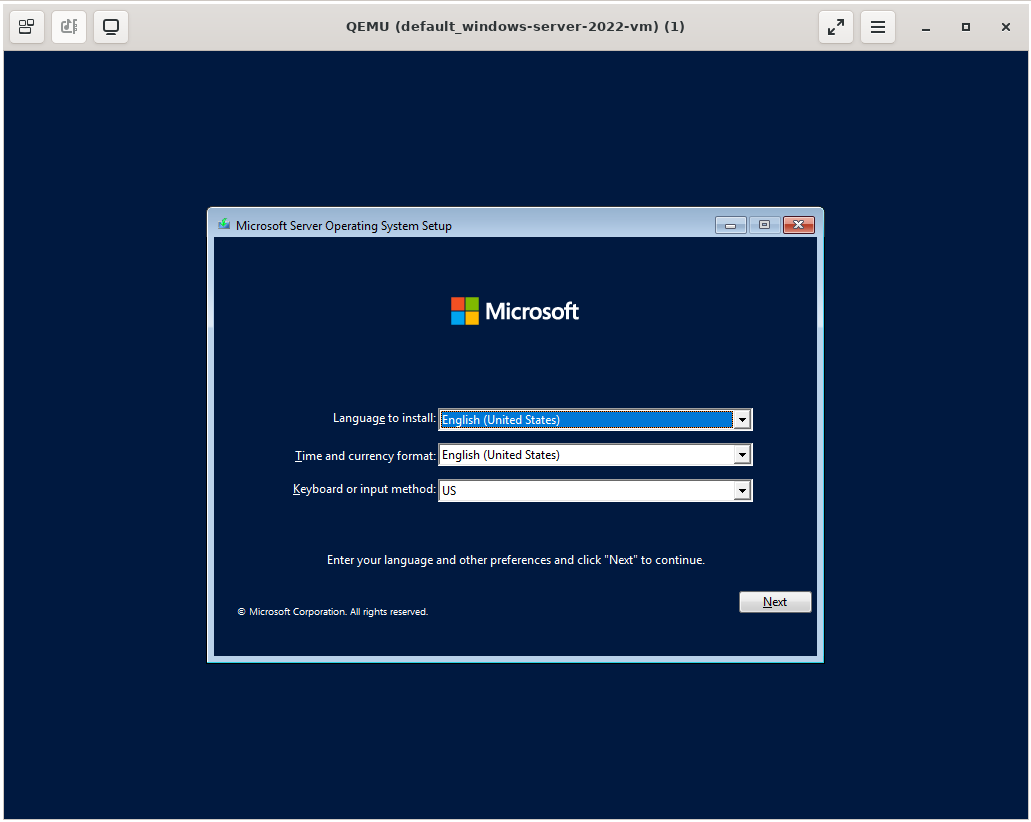Click the monitor display icon in QEMU header
The image size is (1031, 822).
point(111,27)
